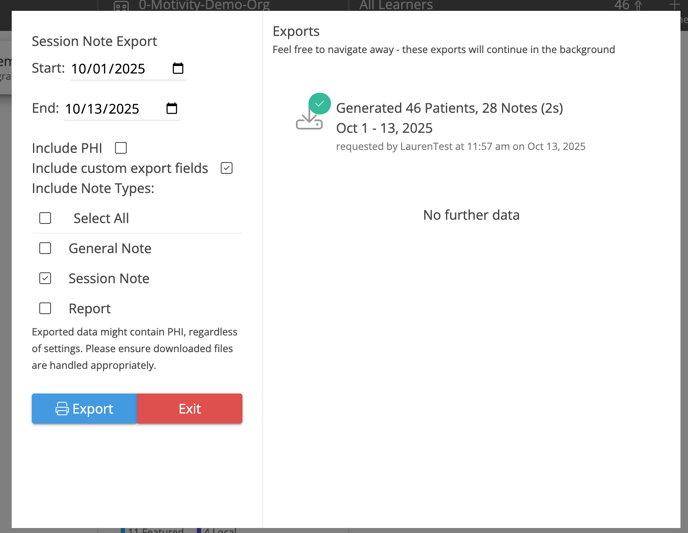Click the printer icon inside Export button
Screen dimensions: 688x533
pyautogui.click(x=62, y=409)
